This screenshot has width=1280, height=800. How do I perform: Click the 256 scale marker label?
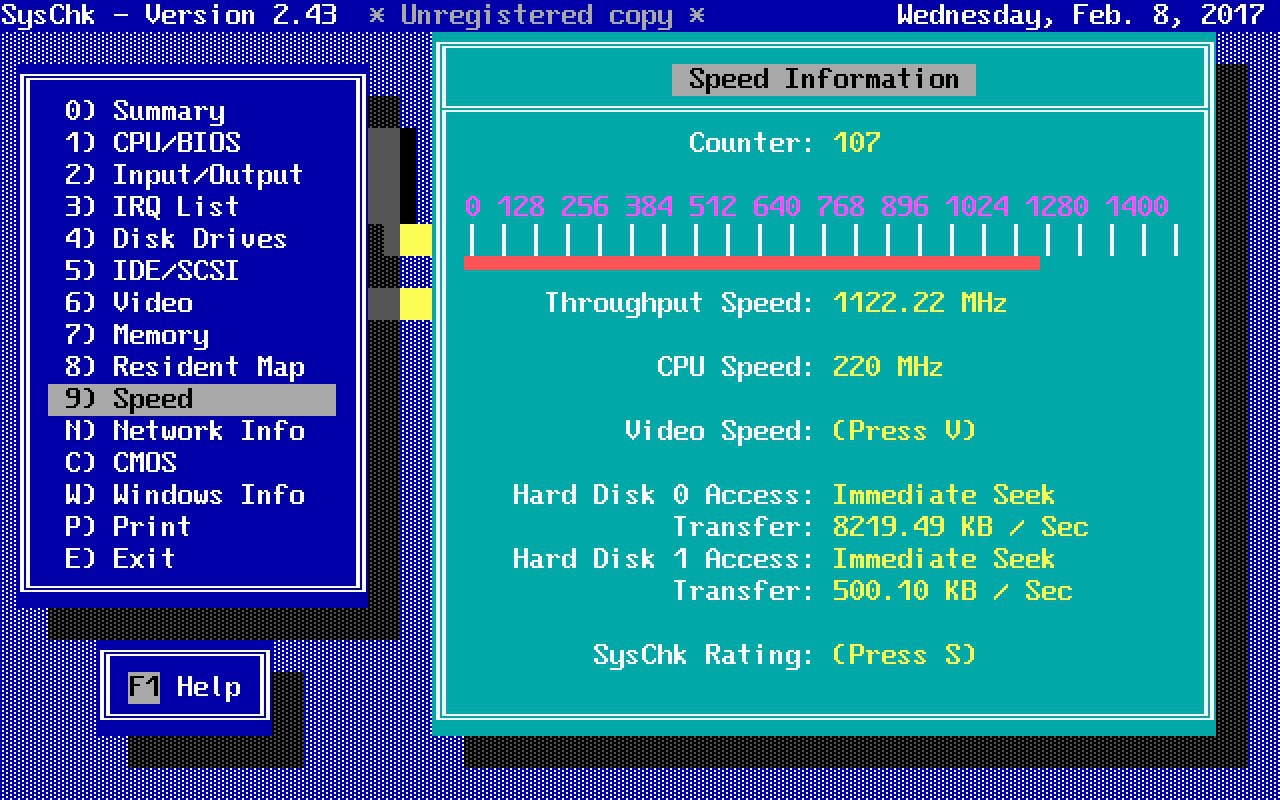tap(585, 207)
